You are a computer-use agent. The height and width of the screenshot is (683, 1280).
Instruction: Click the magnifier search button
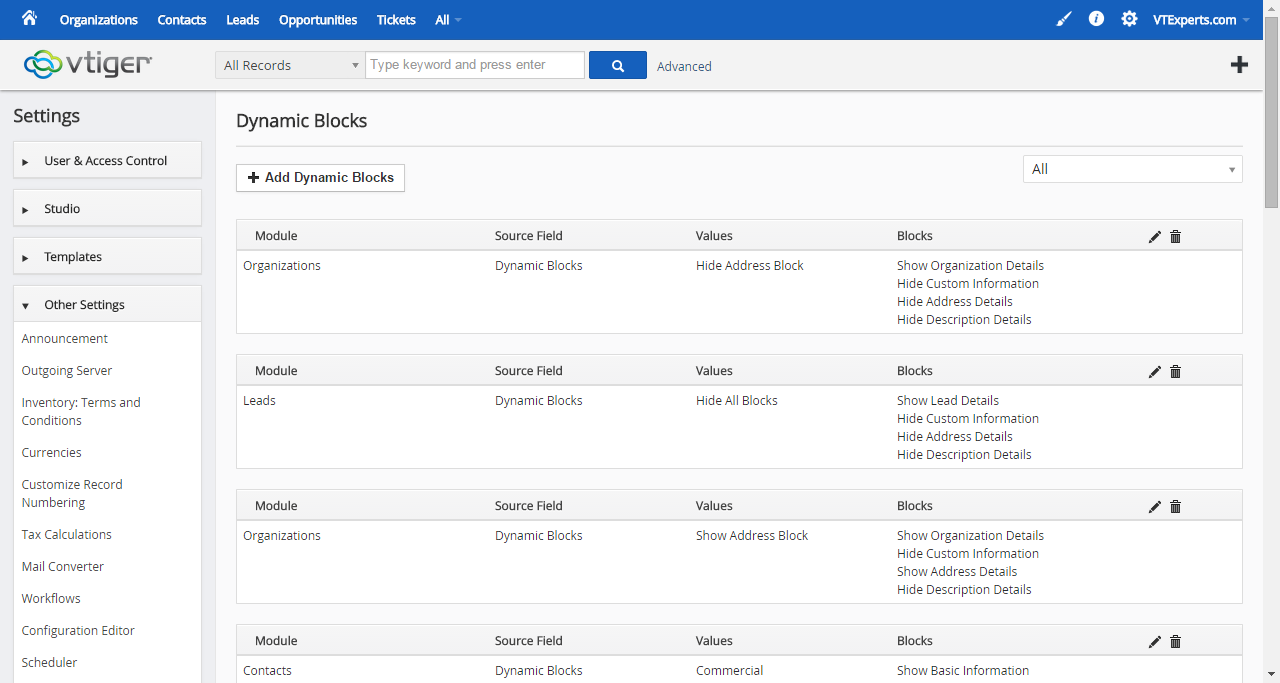point(618,65)
